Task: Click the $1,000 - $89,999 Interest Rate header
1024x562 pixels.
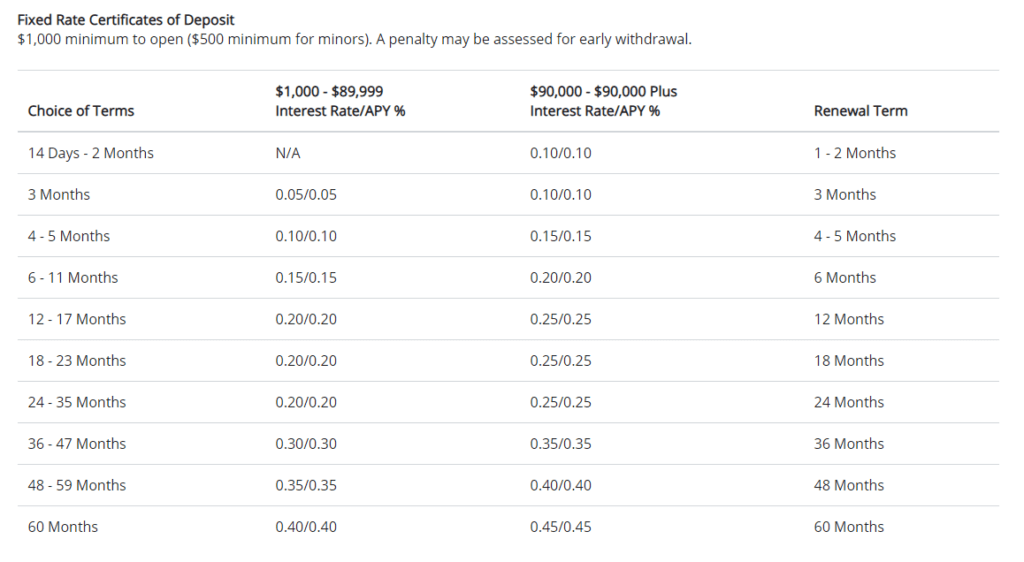Action: (x=340, y=101)
